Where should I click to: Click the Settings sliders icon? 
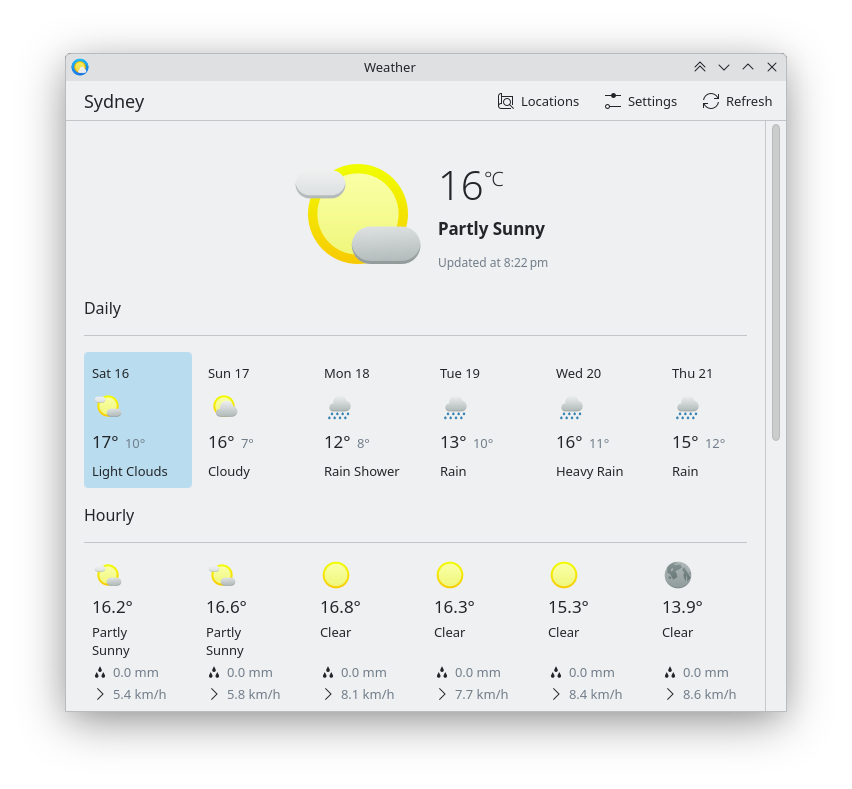point(613,101)
